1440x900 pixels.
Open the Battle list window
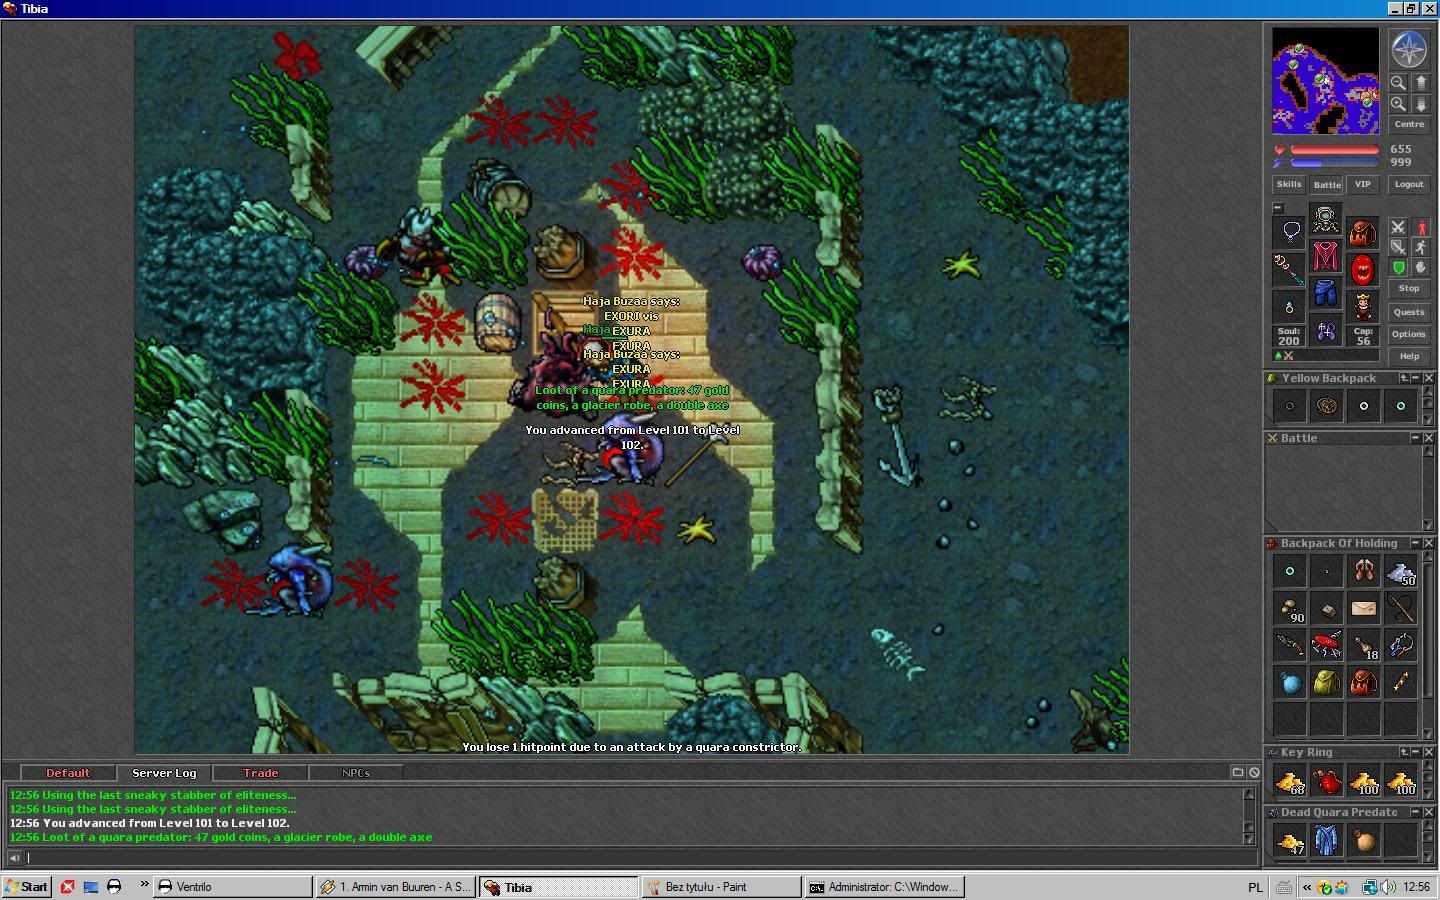[x=1327, y=184]
